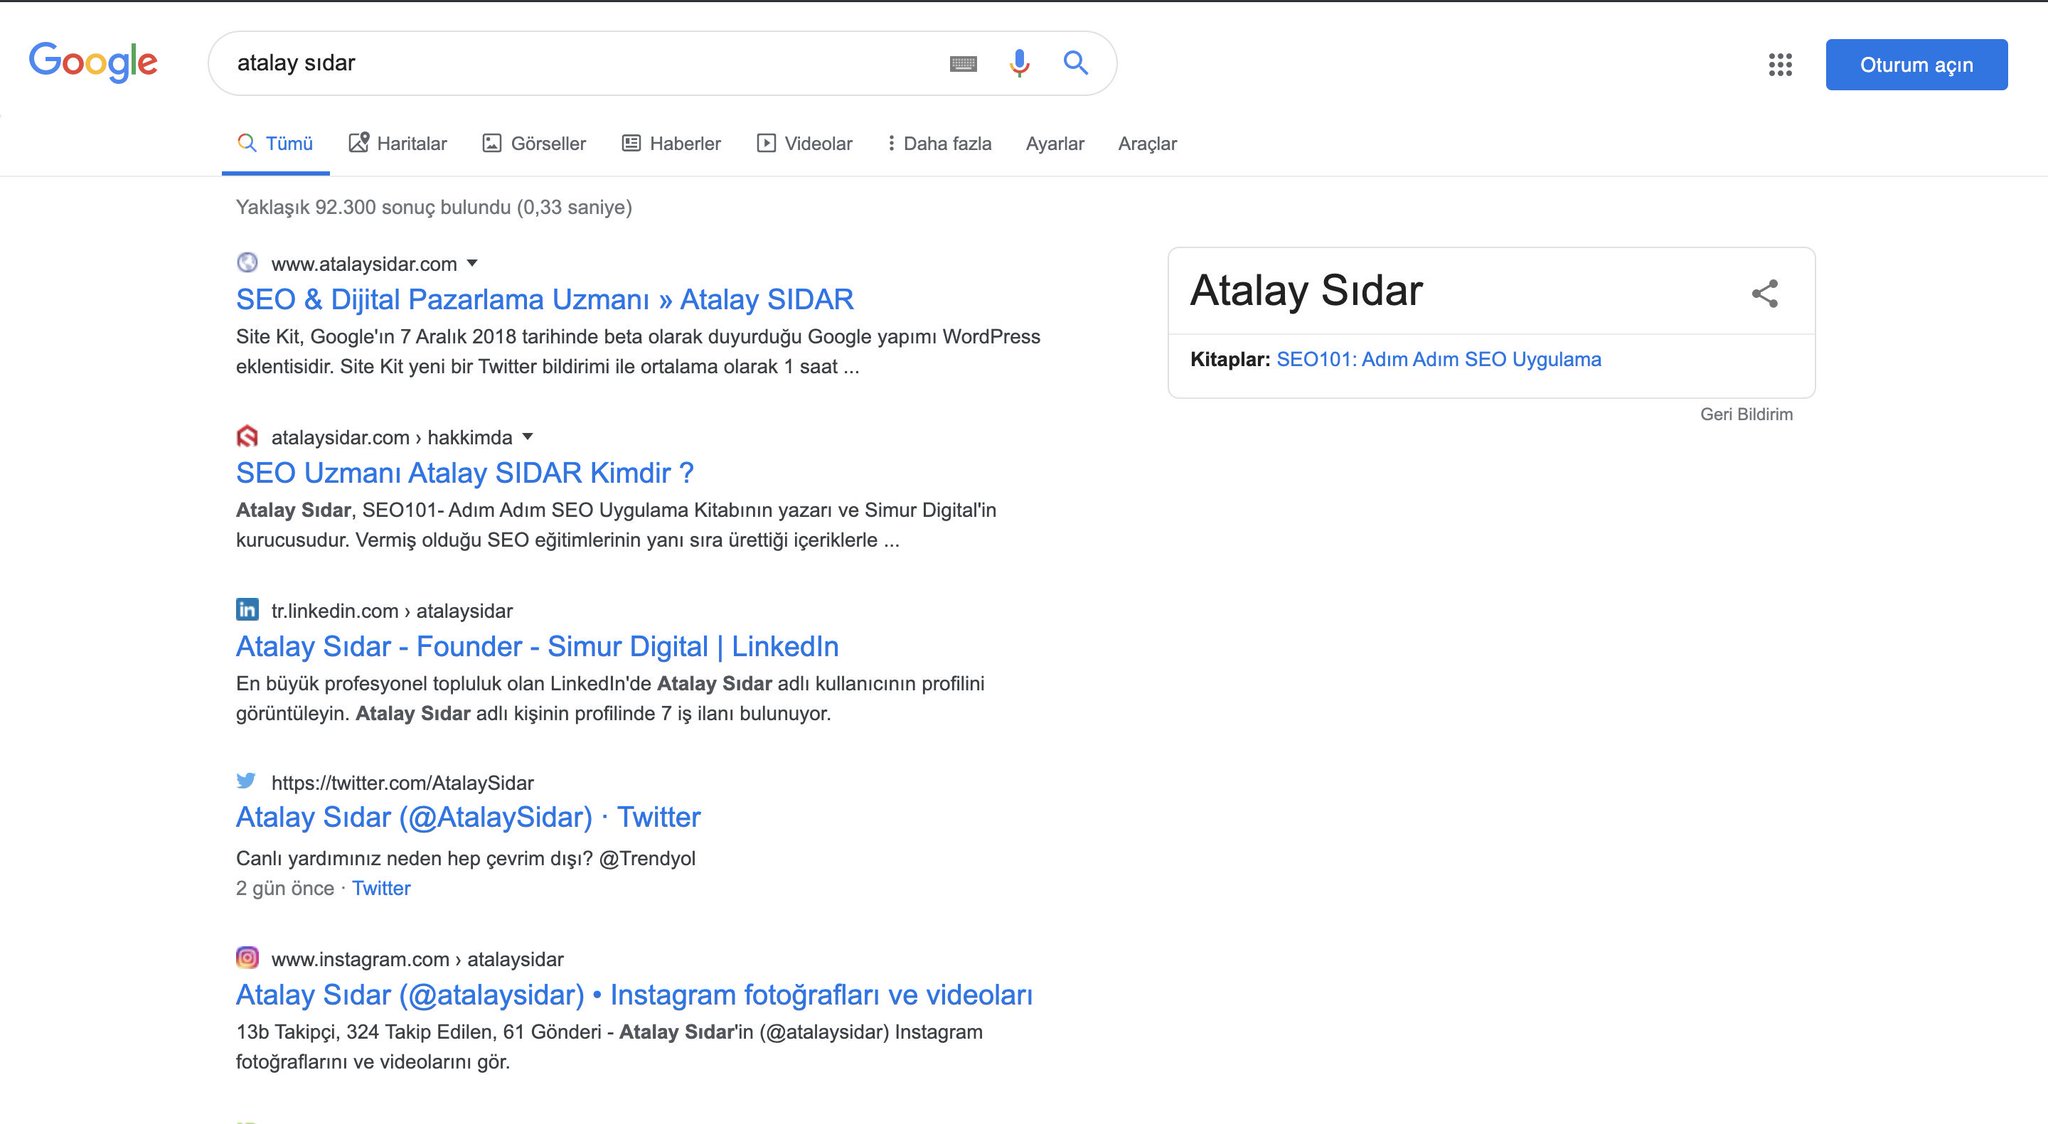Open SEO101: Adım Adım SEO Uygulama link
2048x1124 pixels.
(1438, 359)
